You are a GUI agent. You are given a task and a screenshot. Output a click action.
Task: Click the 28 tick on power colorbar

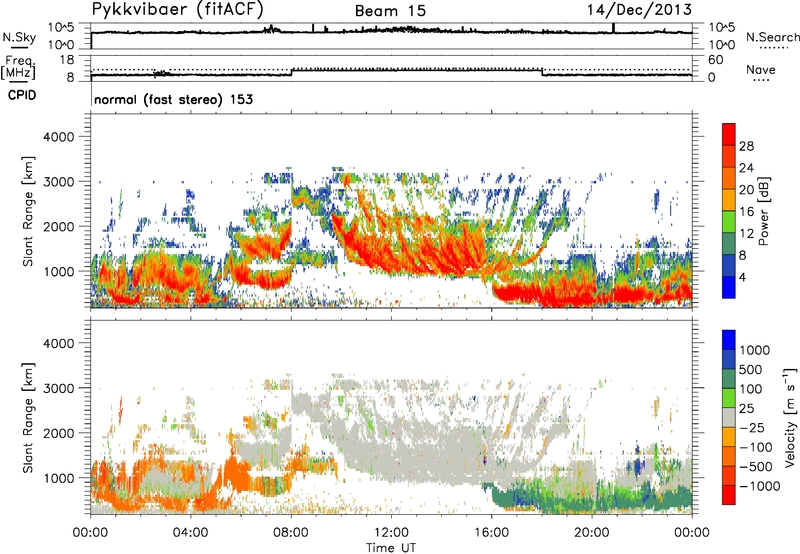[x=746, y=146]
